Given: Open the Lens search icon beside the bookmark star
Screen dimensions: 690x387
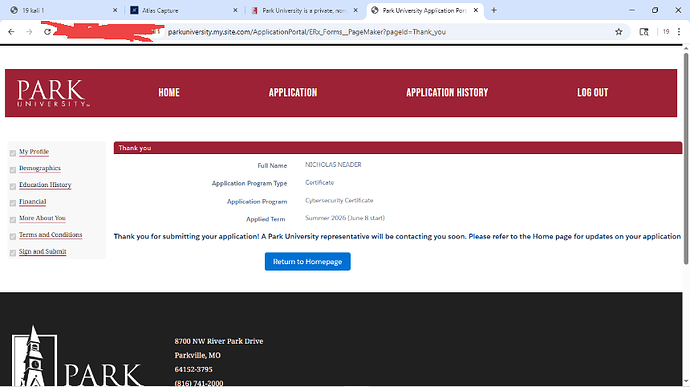Looking at the screenshot, I should pyautogui.click(x=644, y=32).
